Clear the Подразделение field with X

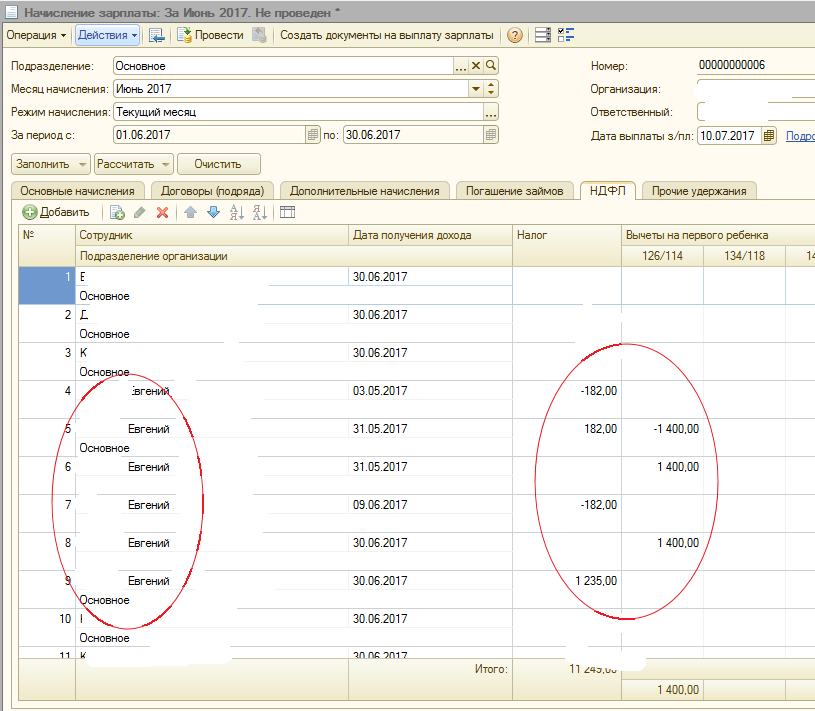coord(476,66)
